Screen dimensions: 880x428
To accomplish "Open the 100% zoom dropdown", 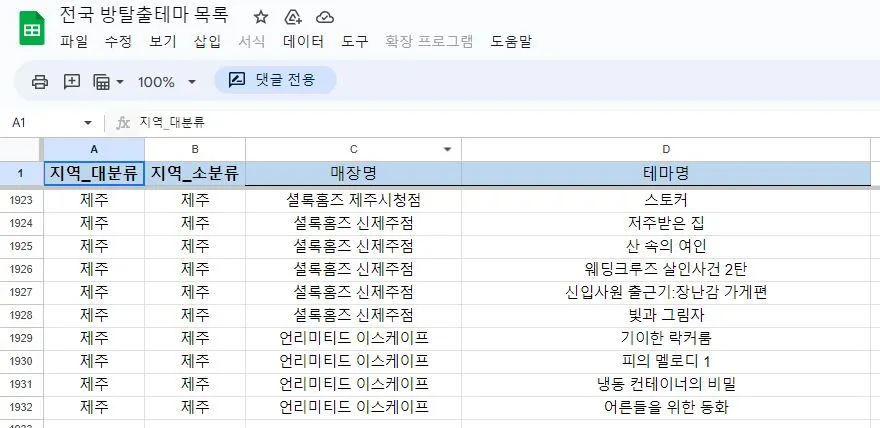I will [x=167, y=82].
